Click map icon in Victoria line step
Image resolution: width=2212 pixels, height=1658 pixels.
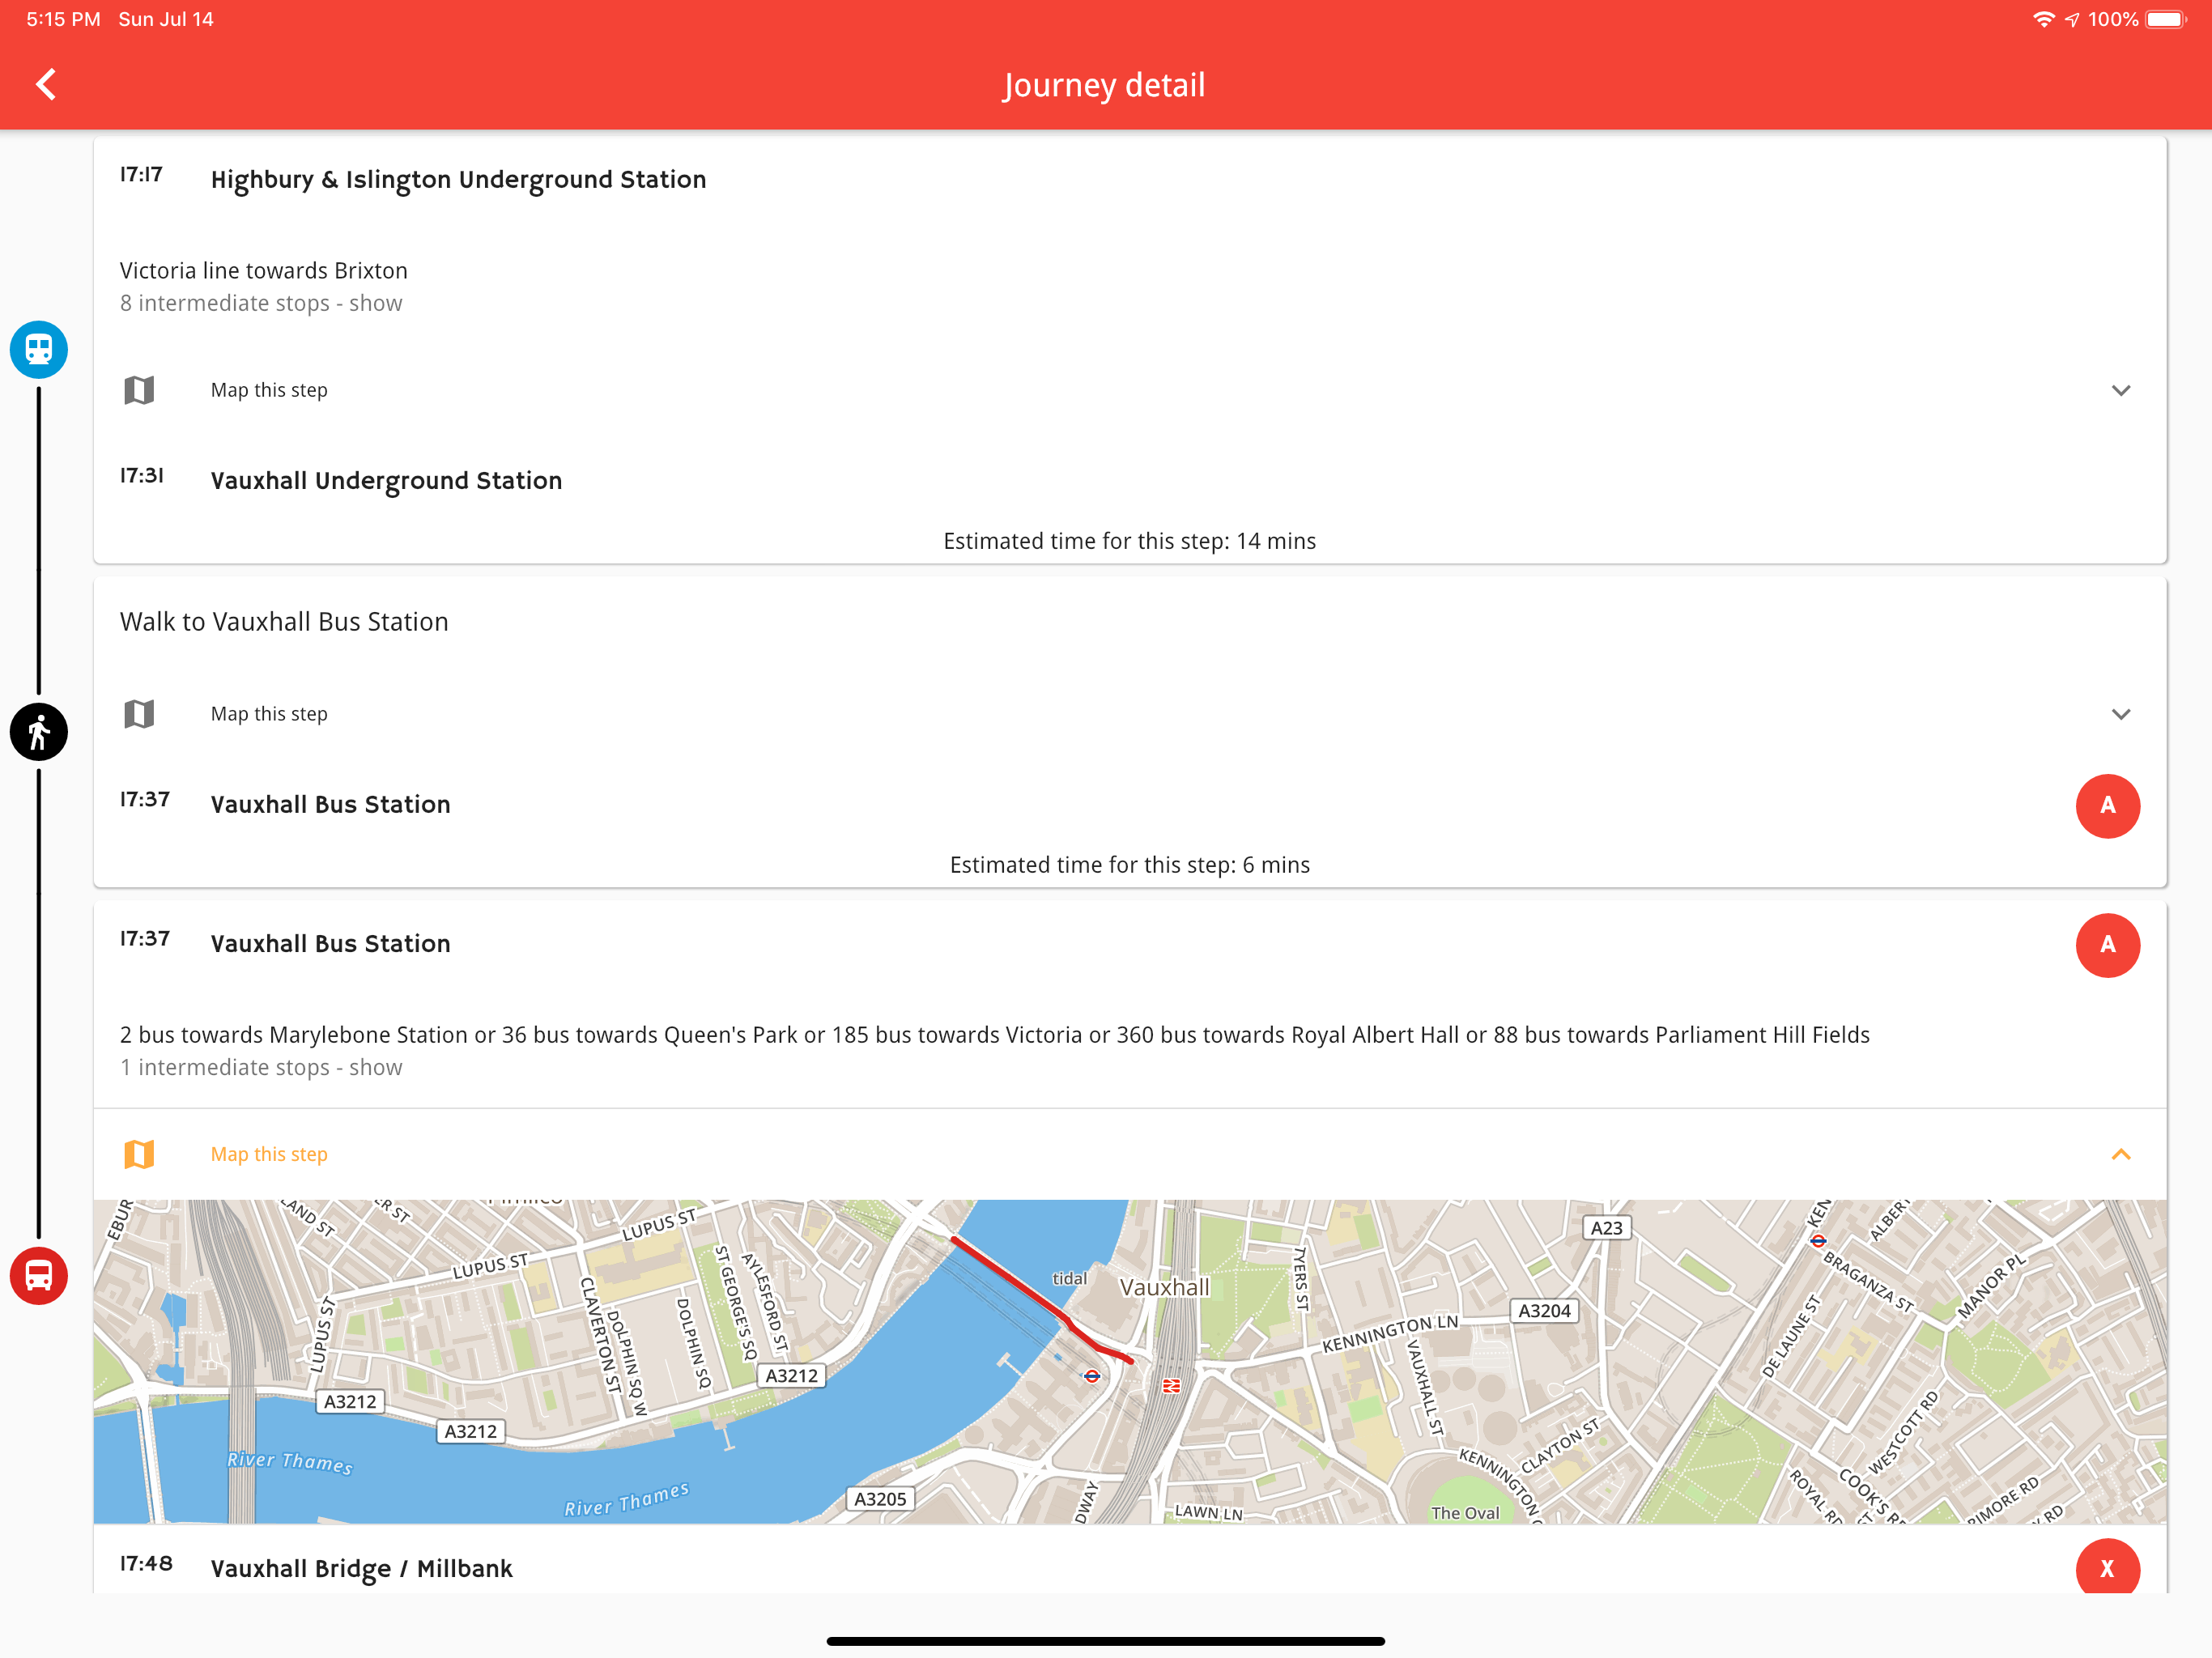pos(139,390)
